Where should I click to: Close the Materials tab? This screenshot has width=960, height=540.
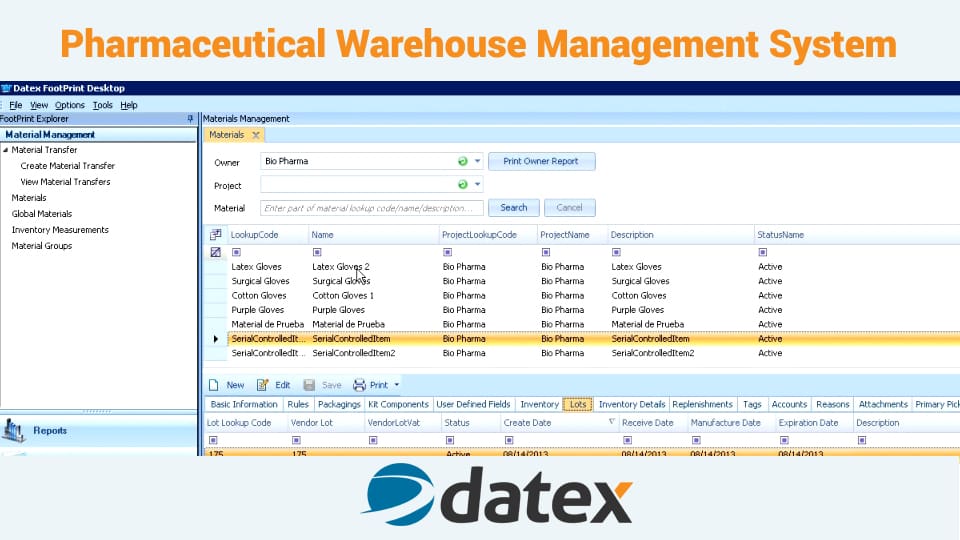(x=256, y=135)
